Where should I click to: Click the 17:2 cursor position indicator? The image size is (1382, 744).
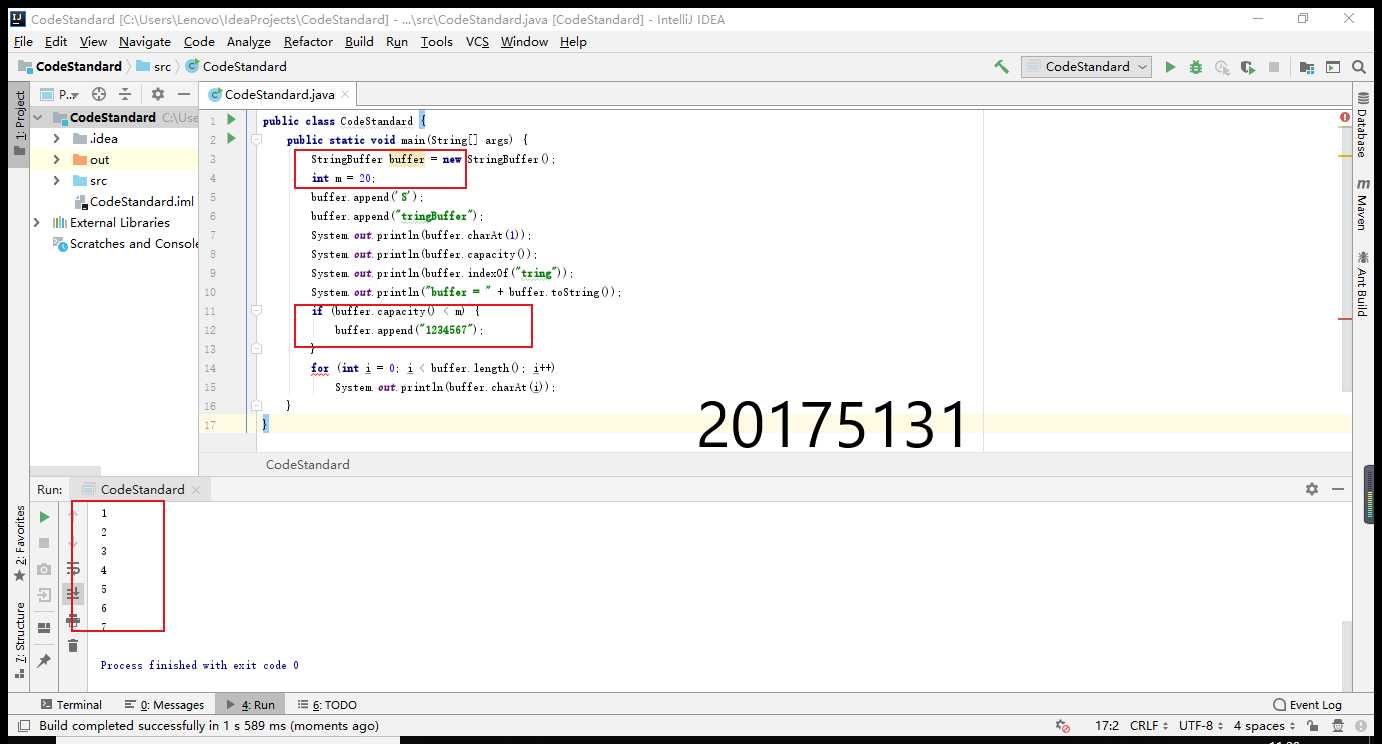(1107, 726)
